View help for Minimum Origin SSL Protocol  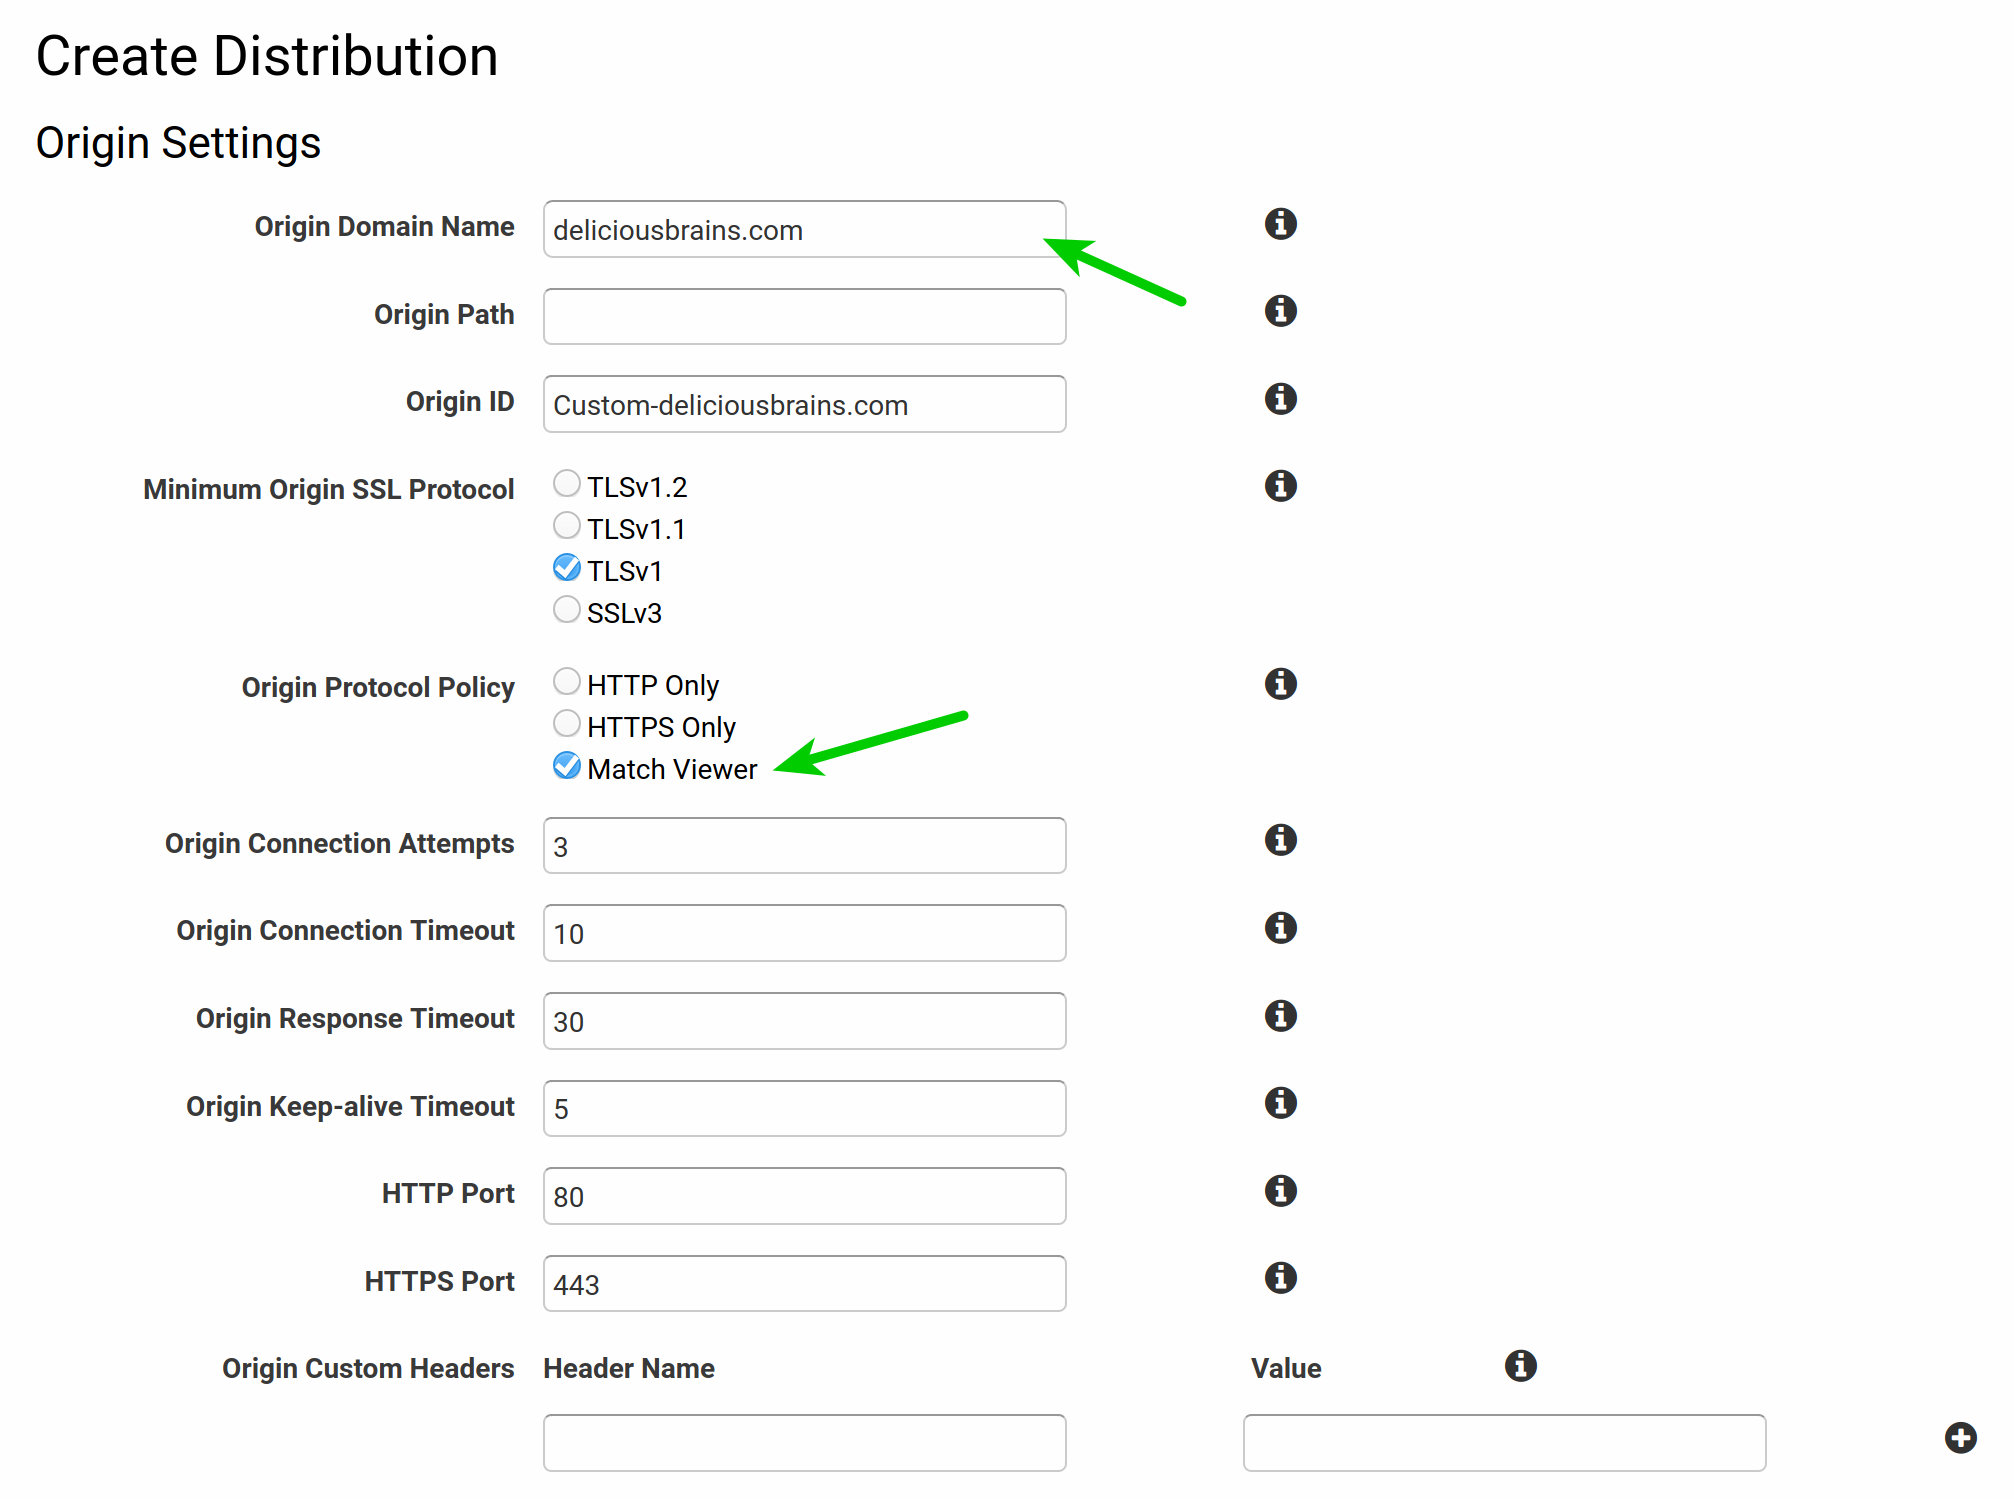[x=1280, y=485]
